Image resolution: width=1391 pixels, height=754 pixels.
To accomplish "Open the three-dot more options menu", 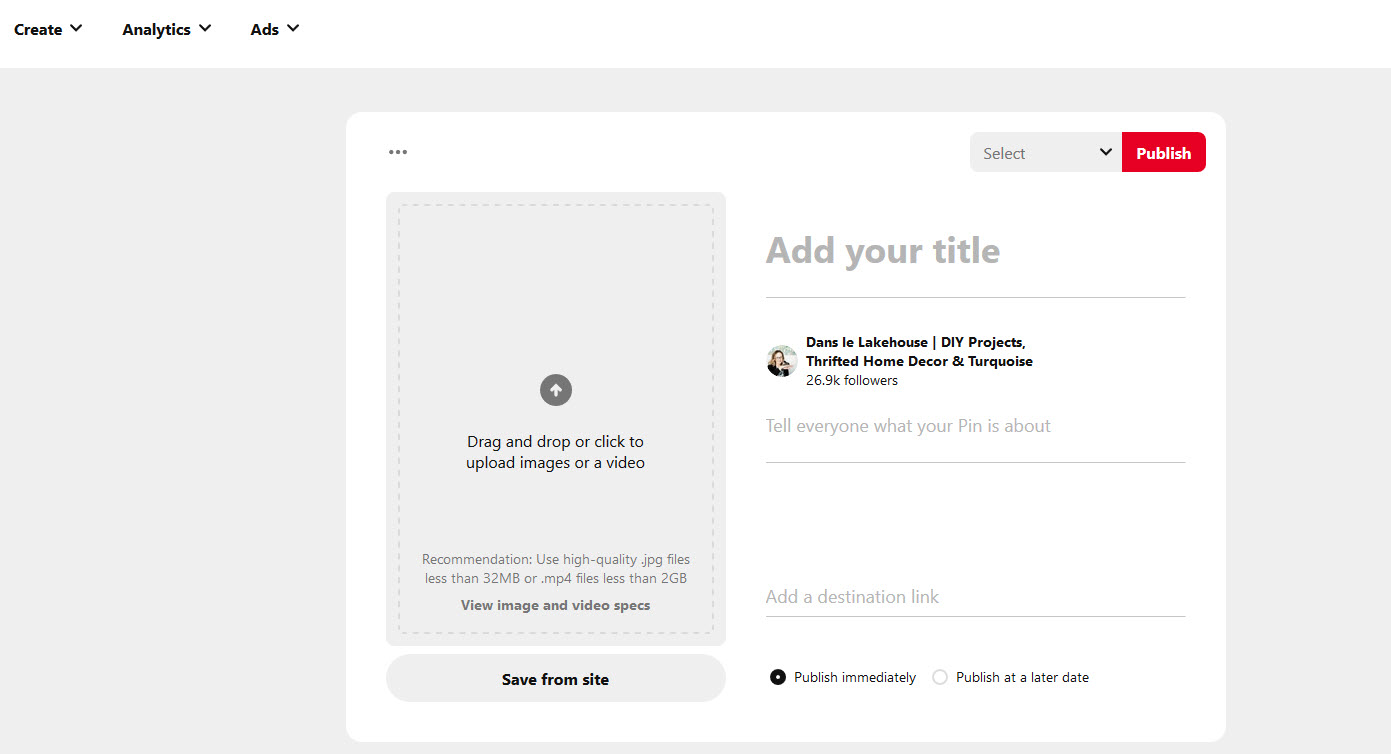I will (398, 152).
